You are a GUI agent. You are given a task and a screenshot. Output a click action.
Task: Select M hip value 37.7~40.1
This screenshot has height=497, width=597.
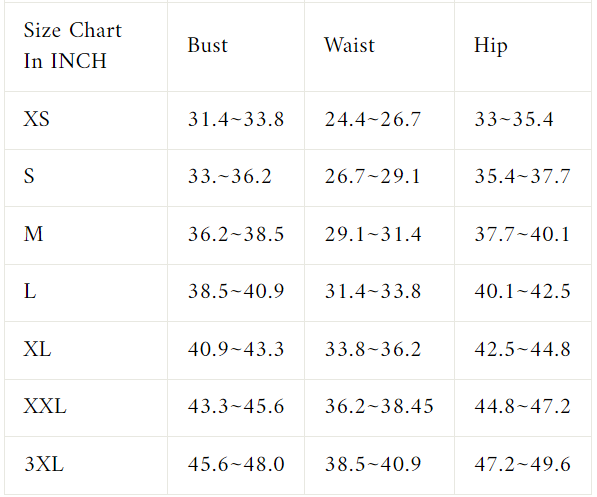(x=522, y=234)
